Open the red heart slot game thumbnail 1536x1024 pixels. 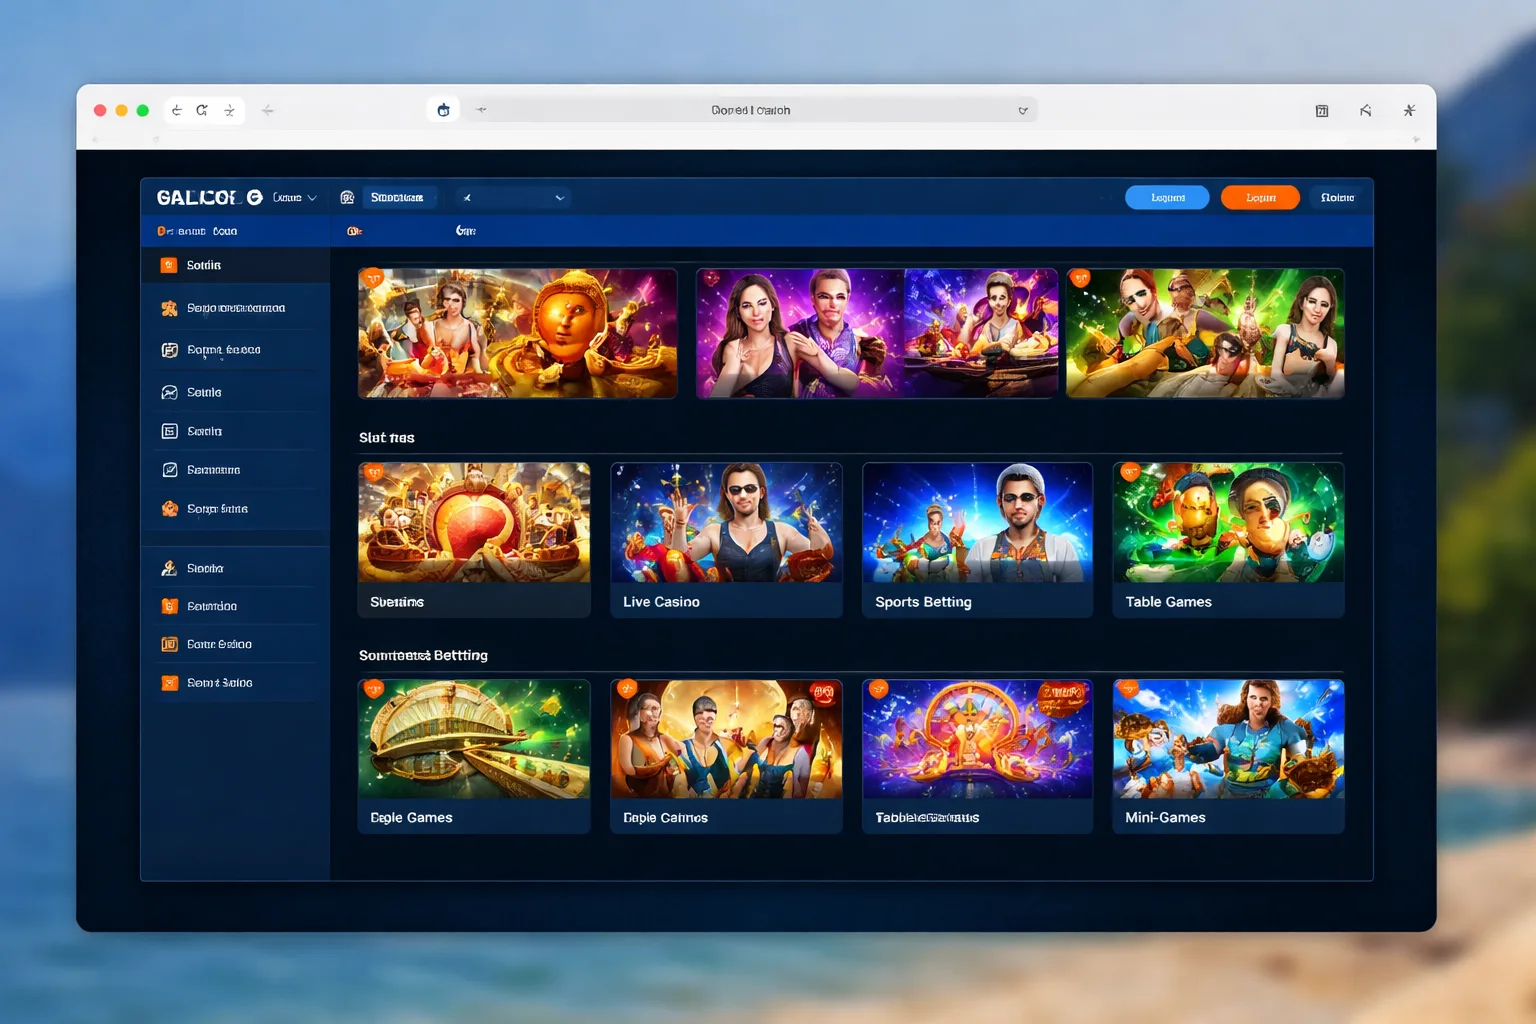[474, 523]
